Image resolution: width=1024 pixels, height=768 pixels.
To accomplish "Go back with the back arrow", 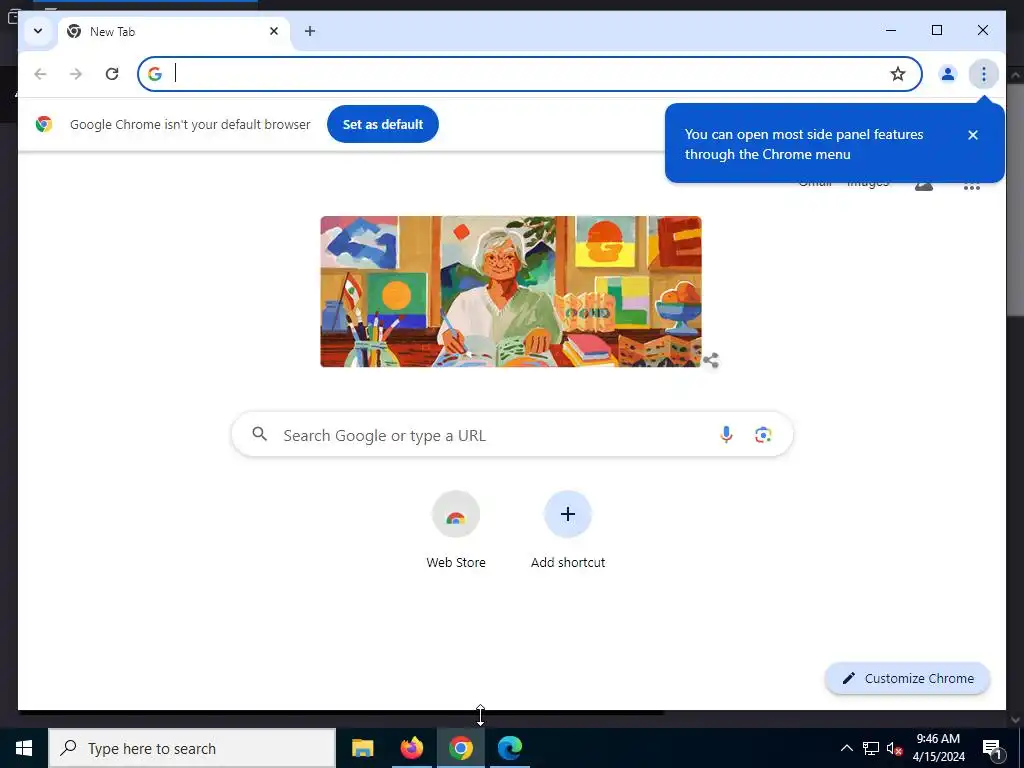I will tap(40, 74).
